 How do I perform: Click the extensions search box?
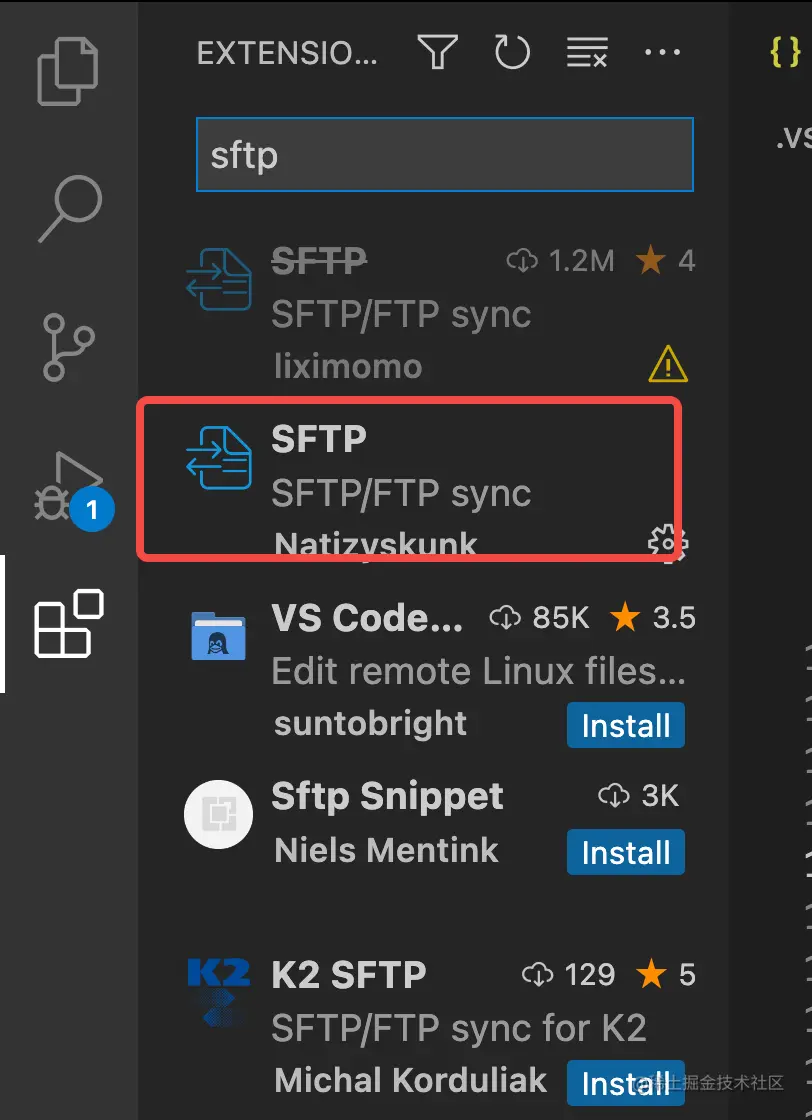445,155
